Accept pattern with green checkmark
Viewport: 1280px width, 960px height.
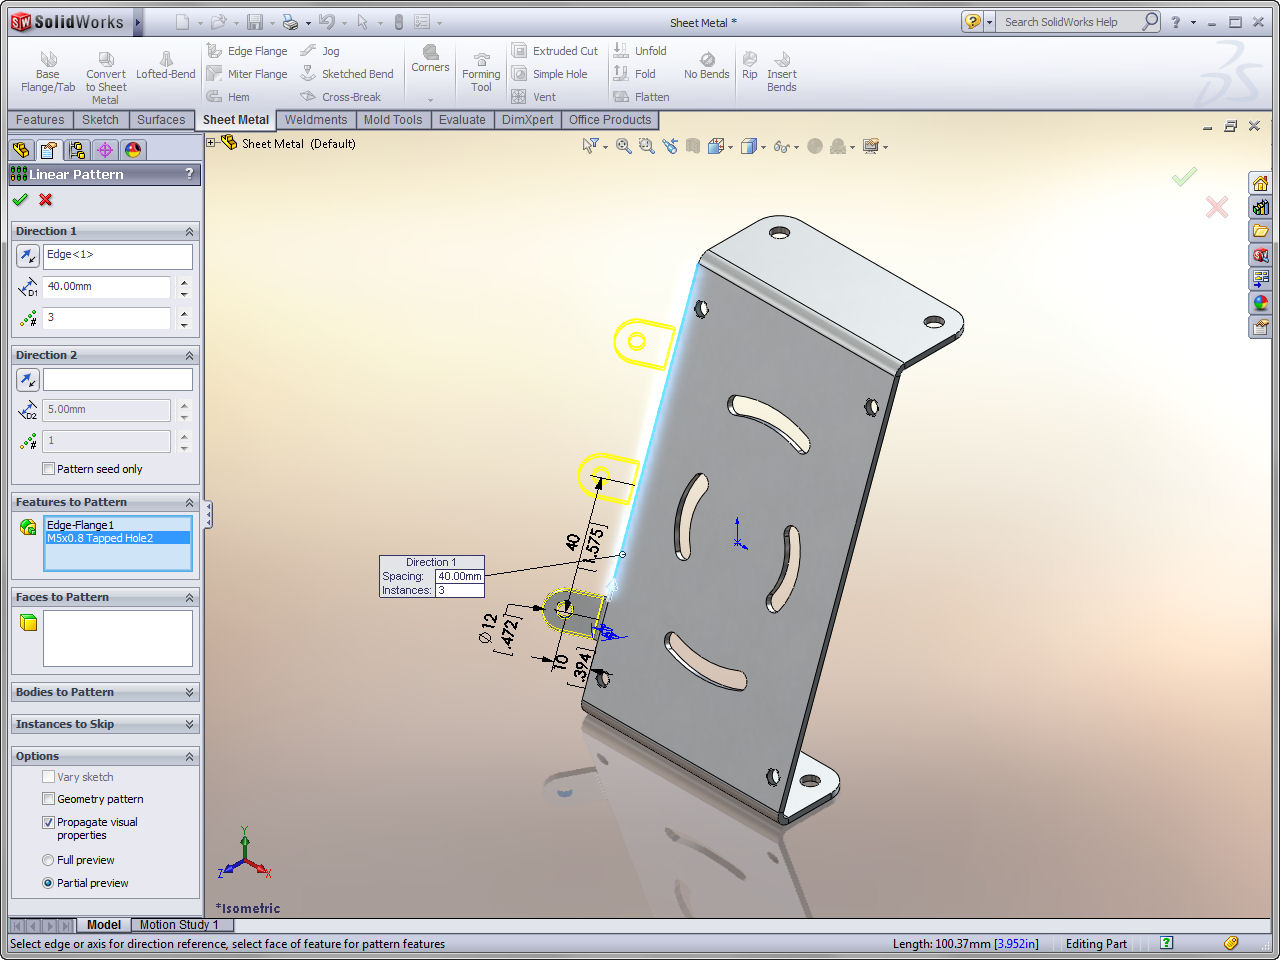20,200
